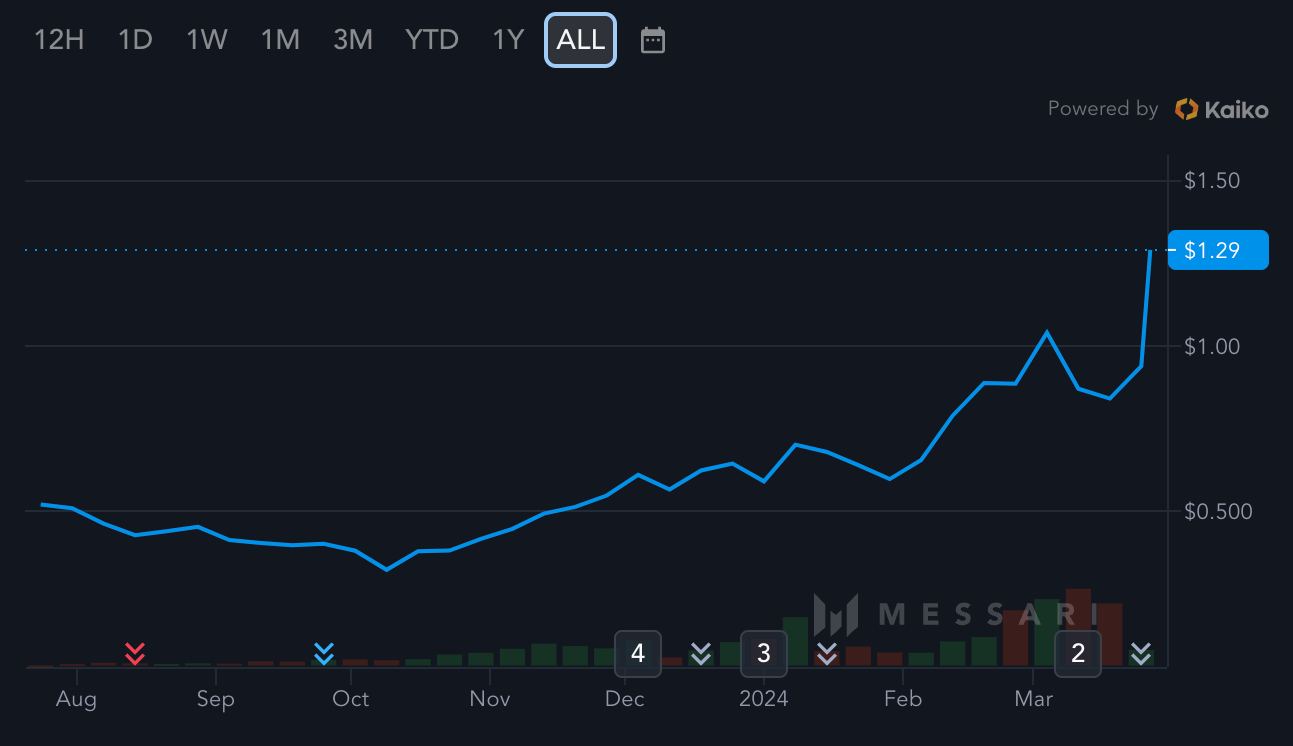This screenshot has height=746, width=1293.
Task: Select the 1D time range
Action: tap(135, 40)
